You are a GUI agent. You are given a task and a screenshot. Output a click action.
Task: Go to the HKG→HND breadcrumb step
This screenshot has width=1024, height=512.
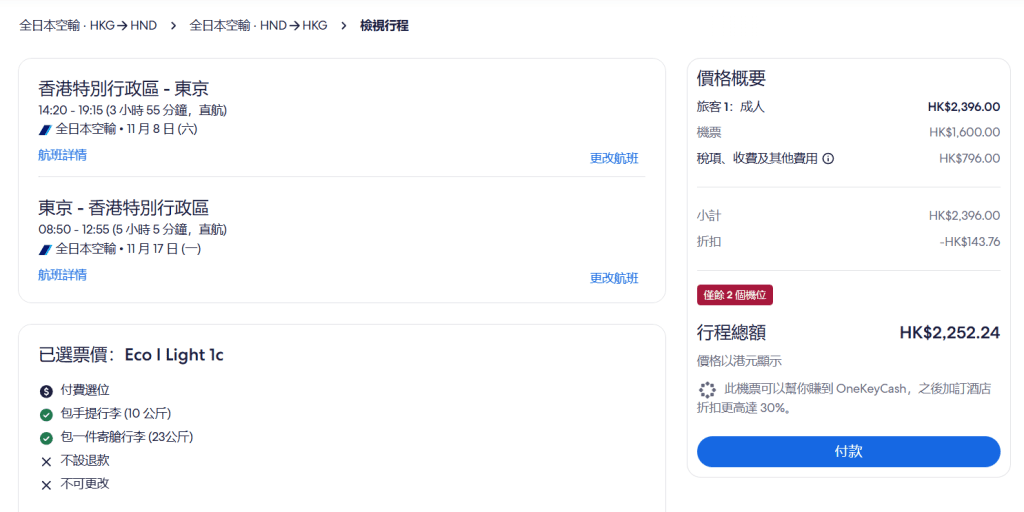(x=88, y=26)
